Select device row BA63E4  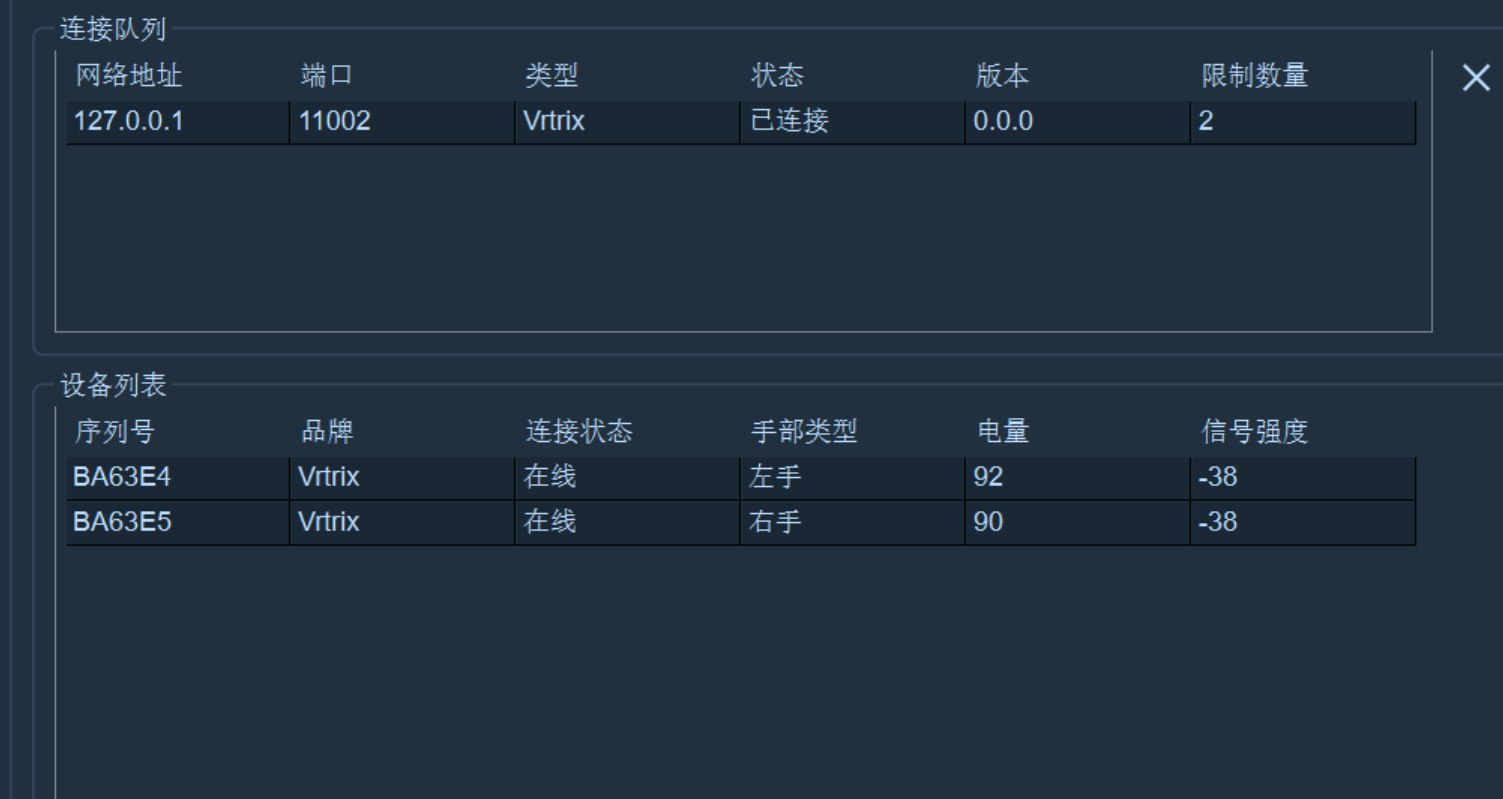[x=741, y=478]
